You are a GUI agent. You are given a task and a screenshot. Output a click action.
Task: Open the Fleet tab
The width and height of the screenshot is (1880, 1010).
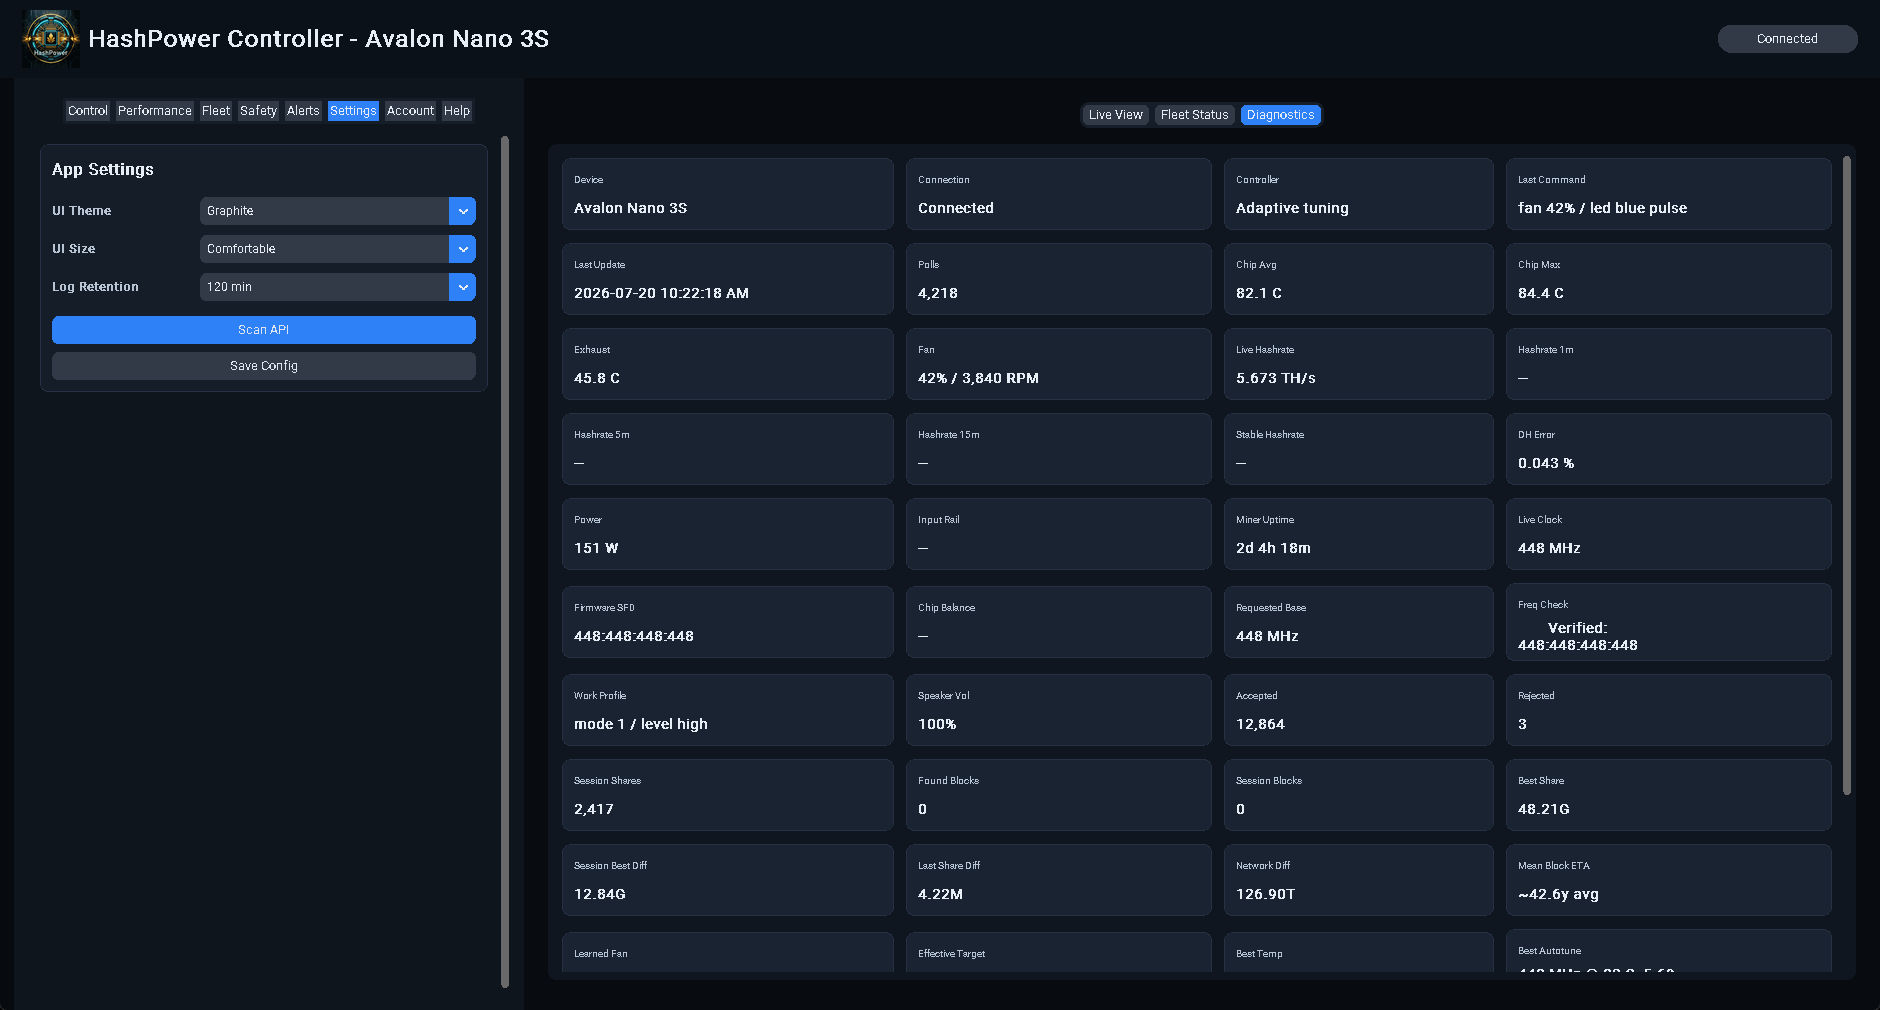pos(216,111)
